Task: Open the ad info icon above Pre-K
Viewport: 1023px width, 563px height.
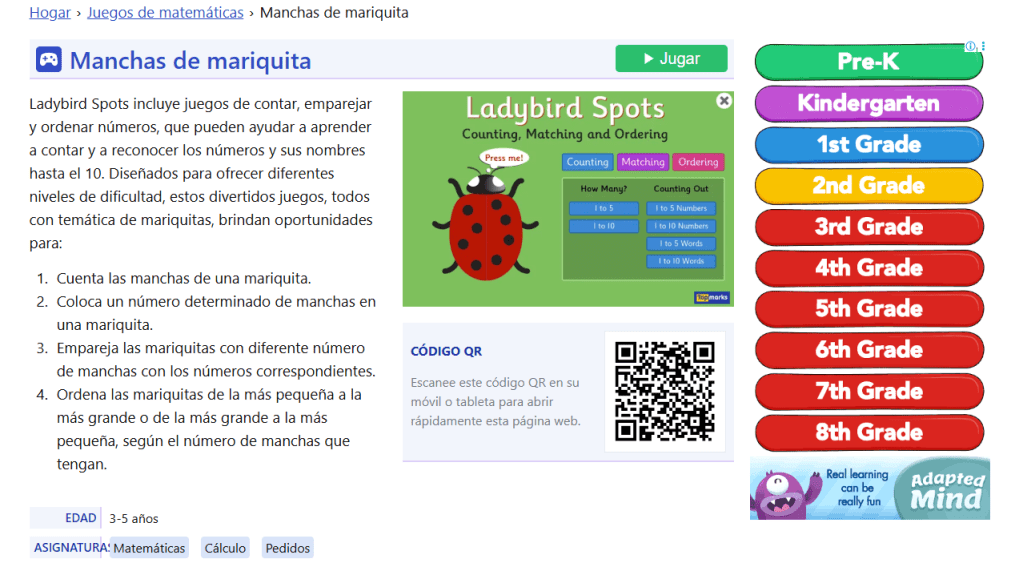Action: (969, 47)
